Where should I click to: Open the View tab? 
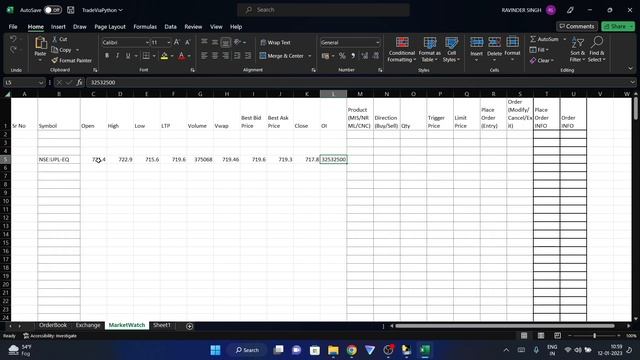click(216, 27)
